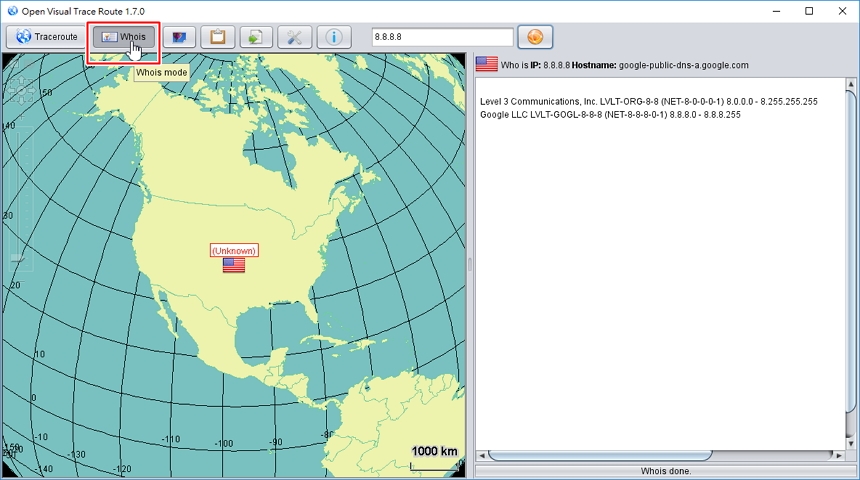
Task: Click the 'Level 3 Communications, Inc.' result line
Action: pyautogui.click(x=649, y=101)
